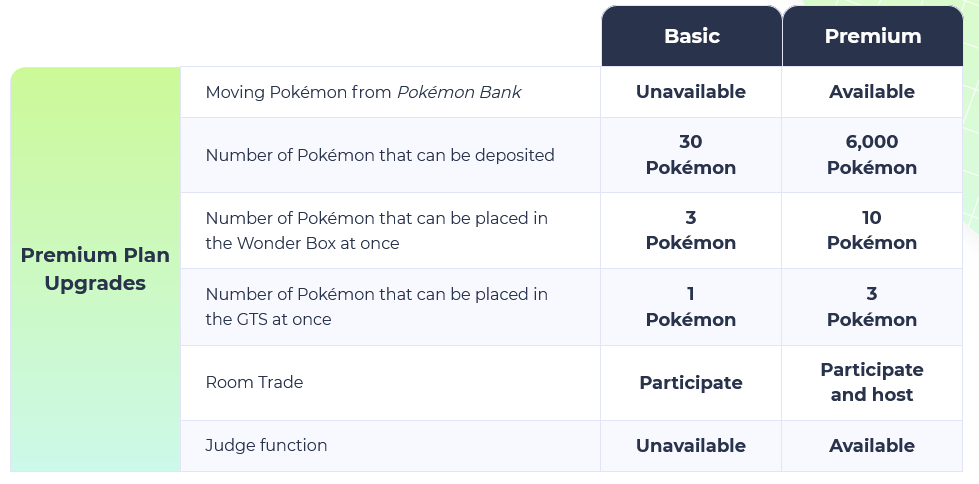Click the Premium "Participate and host" cell
Viewport: 979px width, 484px height.
click(x=872, y=382)
